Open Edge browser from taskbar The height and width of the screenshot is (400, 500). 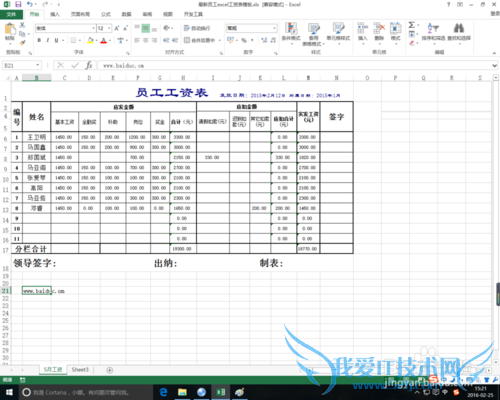163,392
